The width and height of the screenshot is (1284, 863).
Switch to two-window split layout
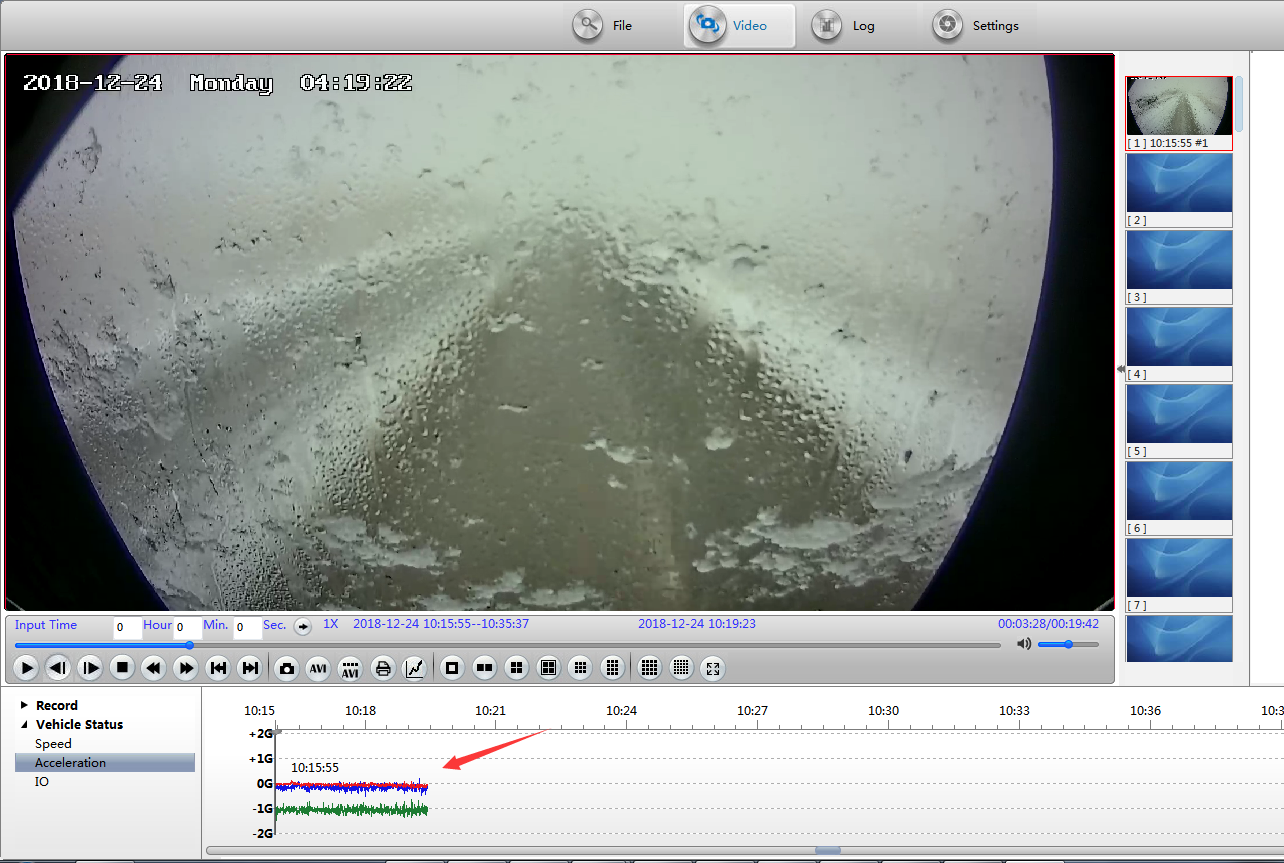pyautogui.click(x=484, y=668)
